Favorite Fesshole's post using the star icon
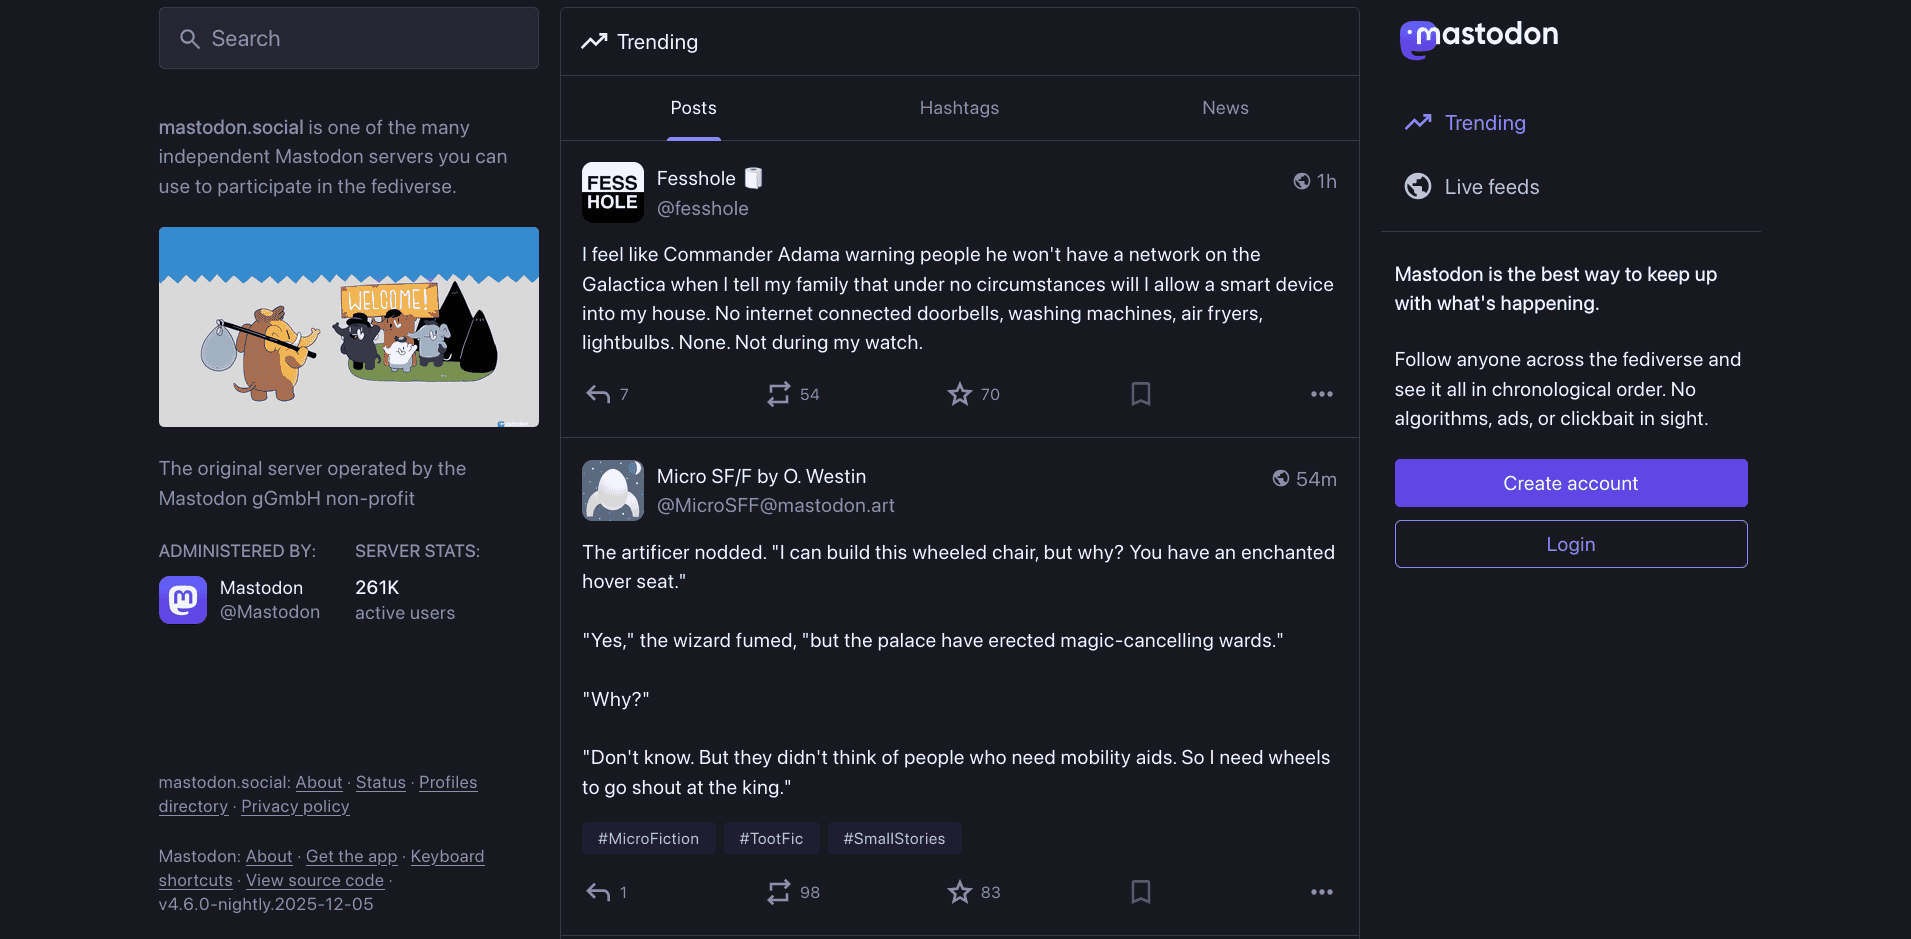This screenshot has width=1911, height=939. pyautogui.click(x=959, y=394)
